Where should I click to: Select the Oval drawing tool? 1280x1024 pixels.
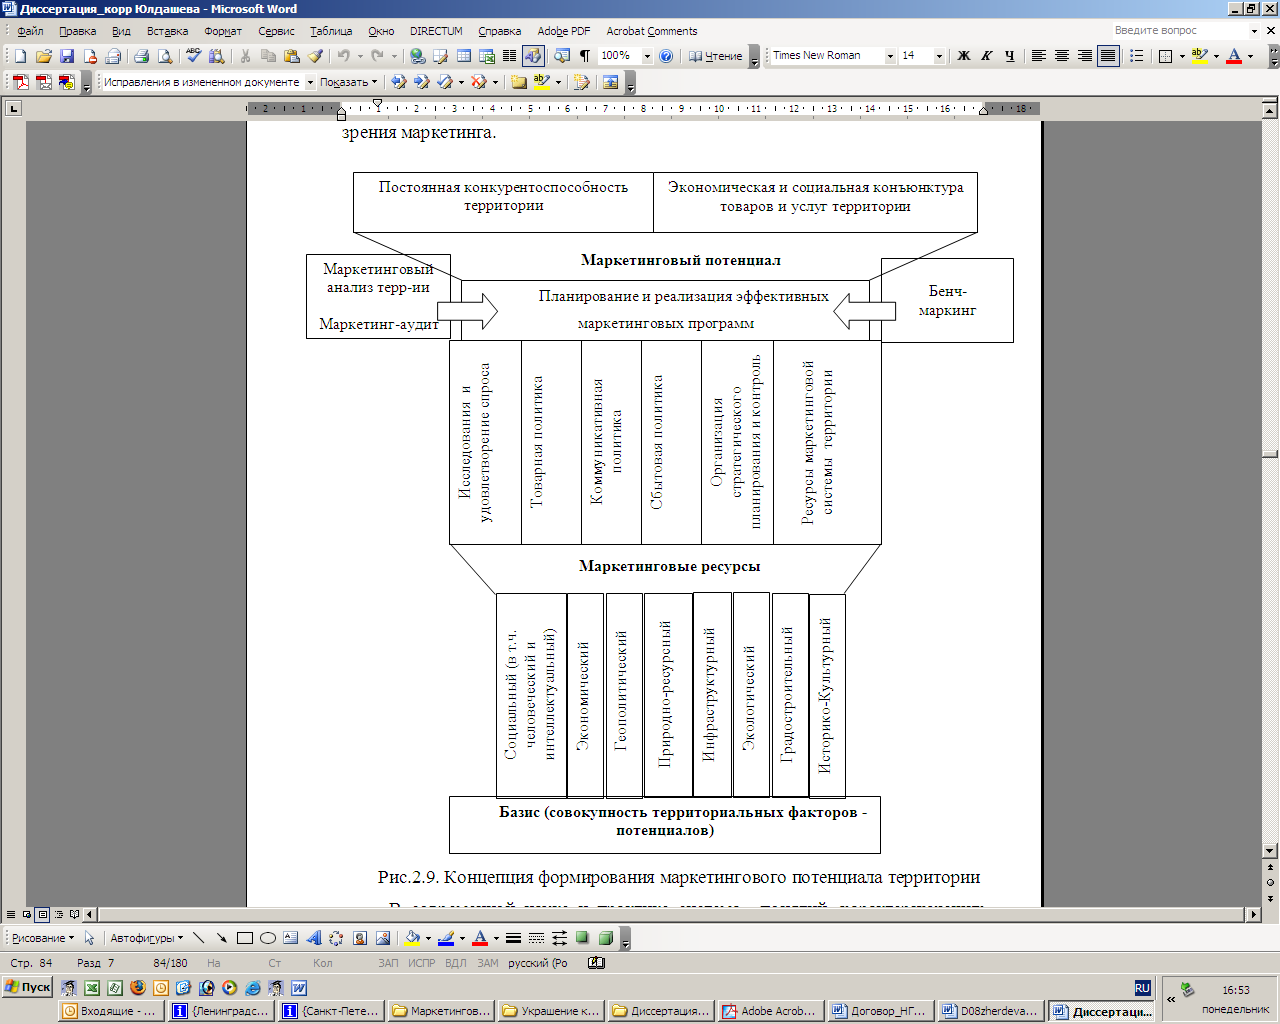click(268, 938)
